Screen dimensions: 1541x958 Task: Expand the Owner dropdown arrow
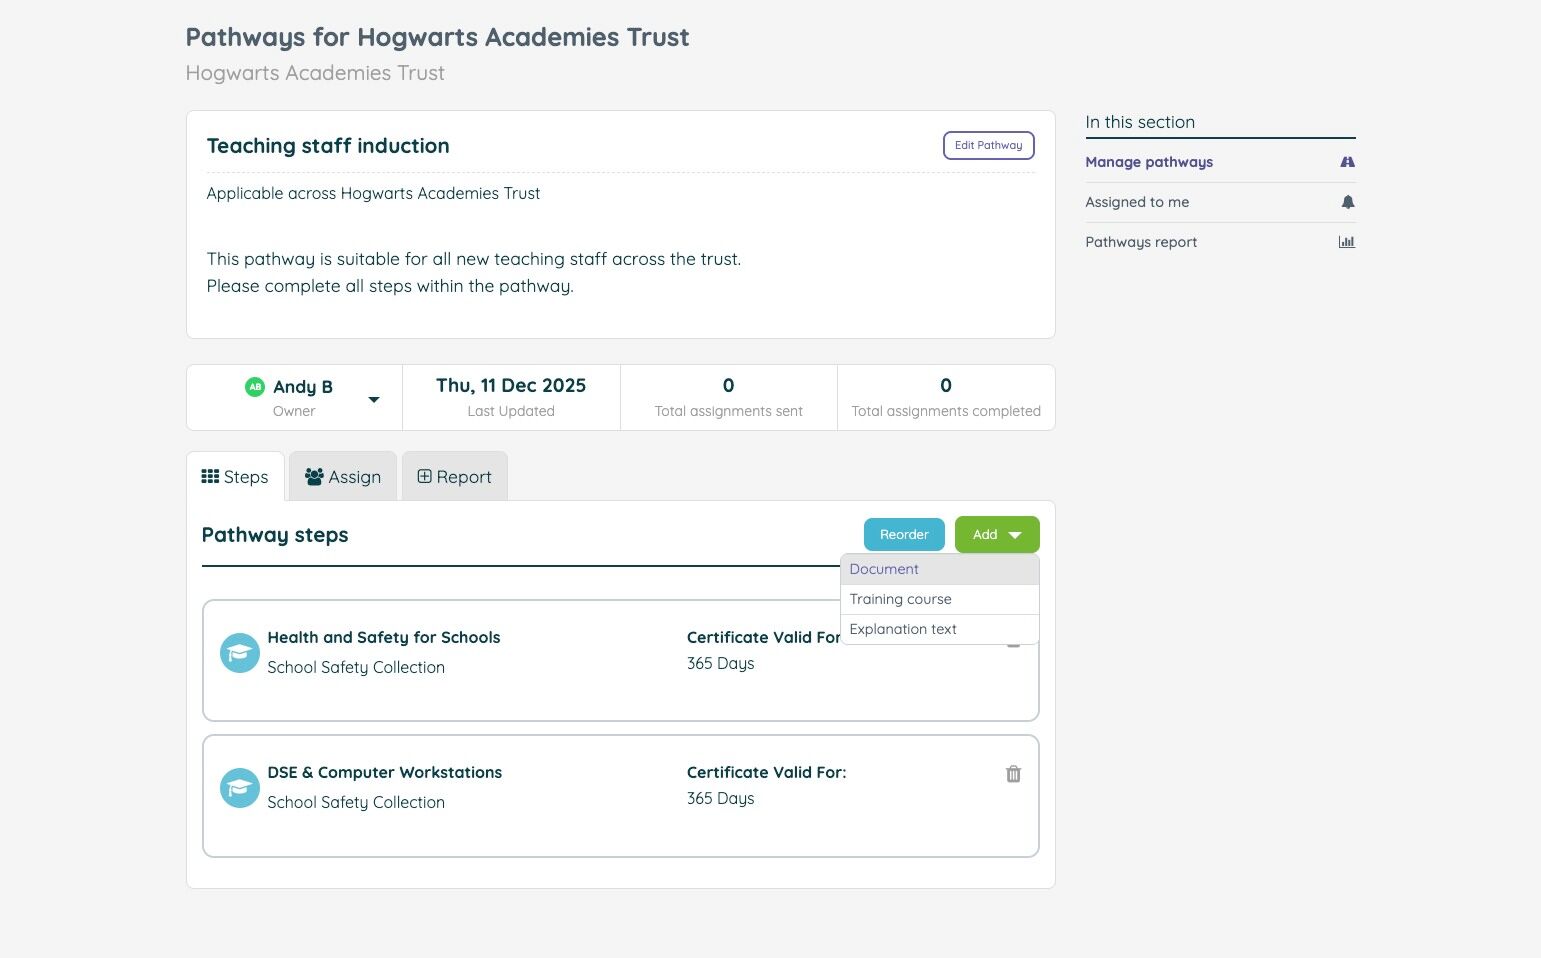coord(374,399)
